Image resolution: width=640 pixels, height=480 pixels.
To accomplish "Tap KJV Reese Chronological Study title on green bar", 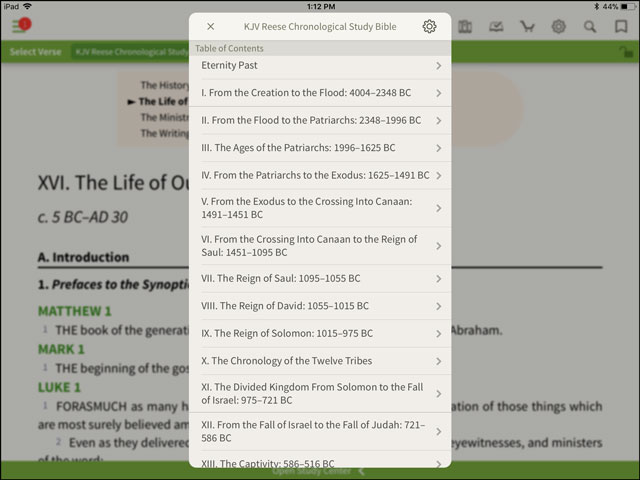I will pyautogui.click(x=130, y=52).
